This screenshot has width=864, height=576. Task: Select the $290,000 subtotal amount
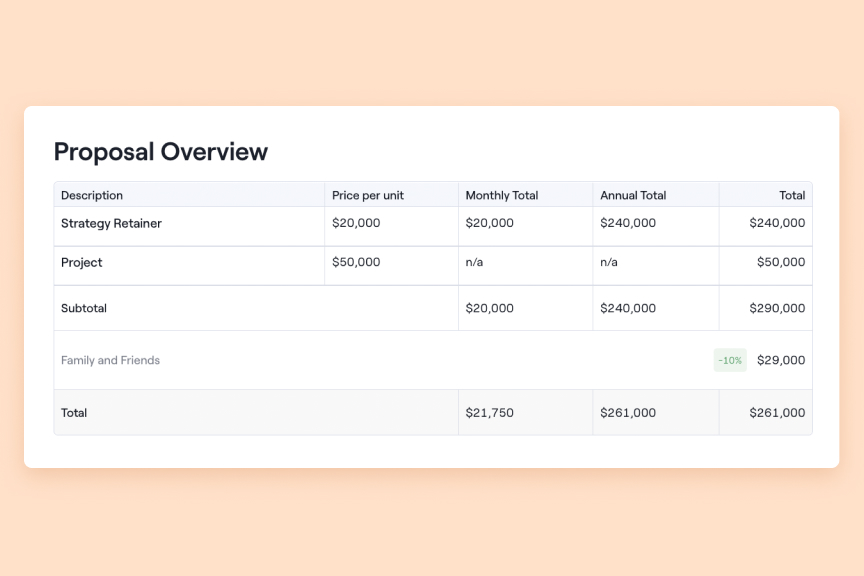pos(780,308)
